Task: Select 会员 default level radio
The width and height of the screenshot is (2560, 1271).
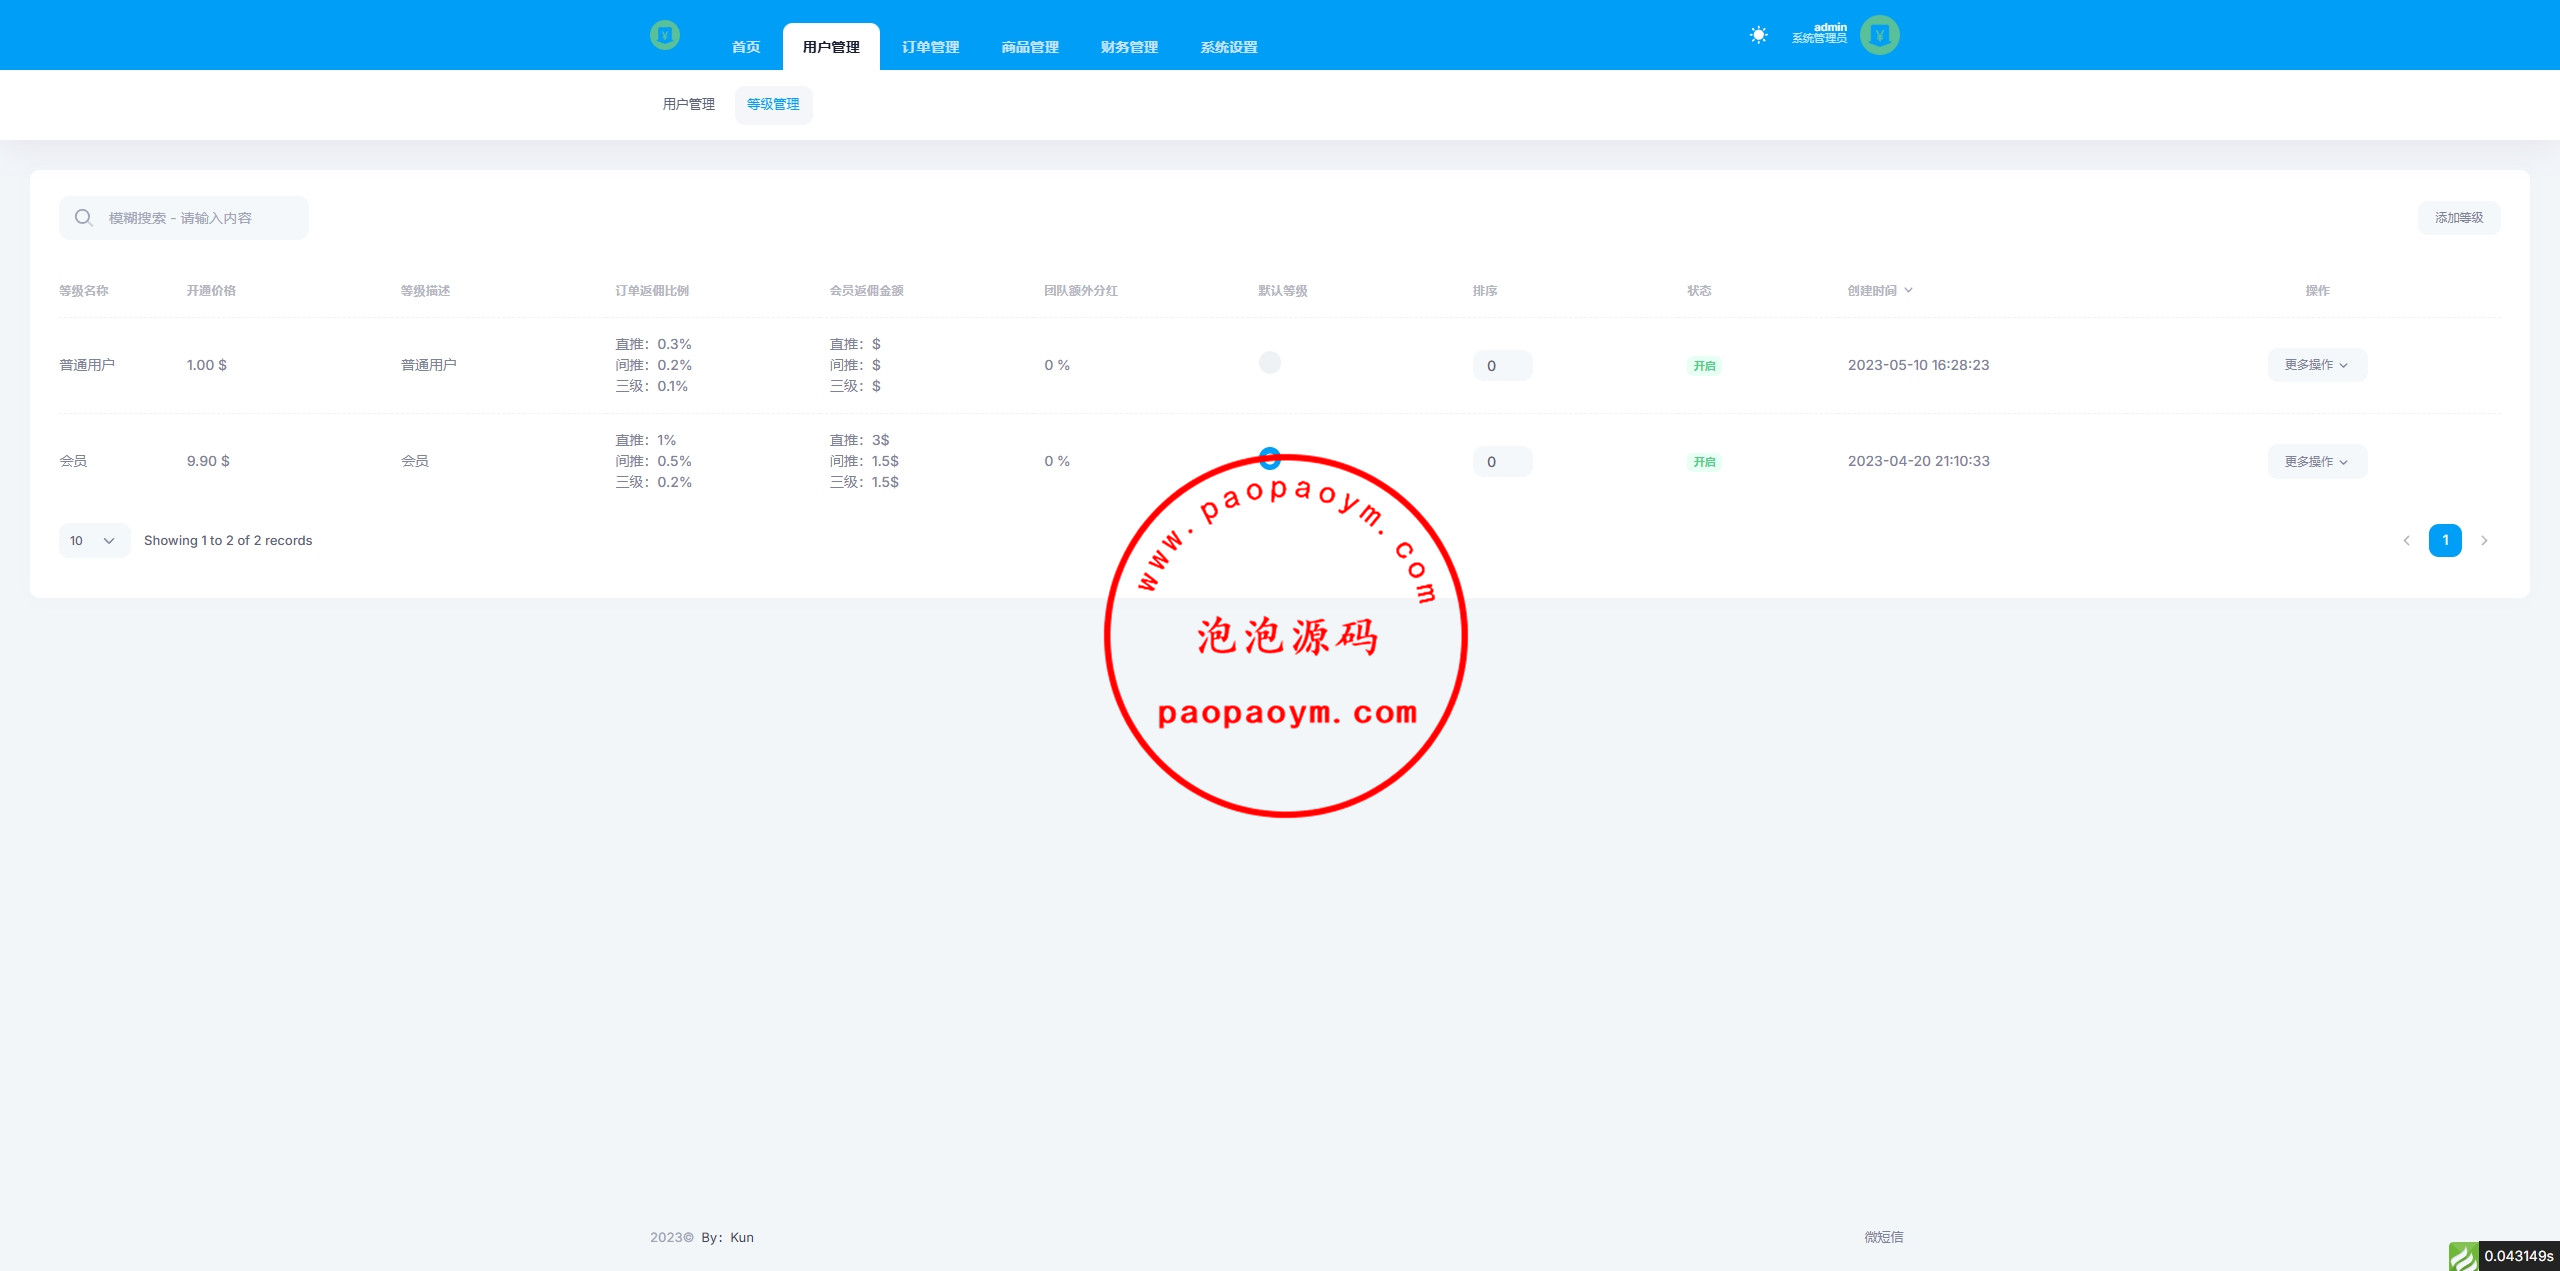Action: click(x=1269, y=458)
